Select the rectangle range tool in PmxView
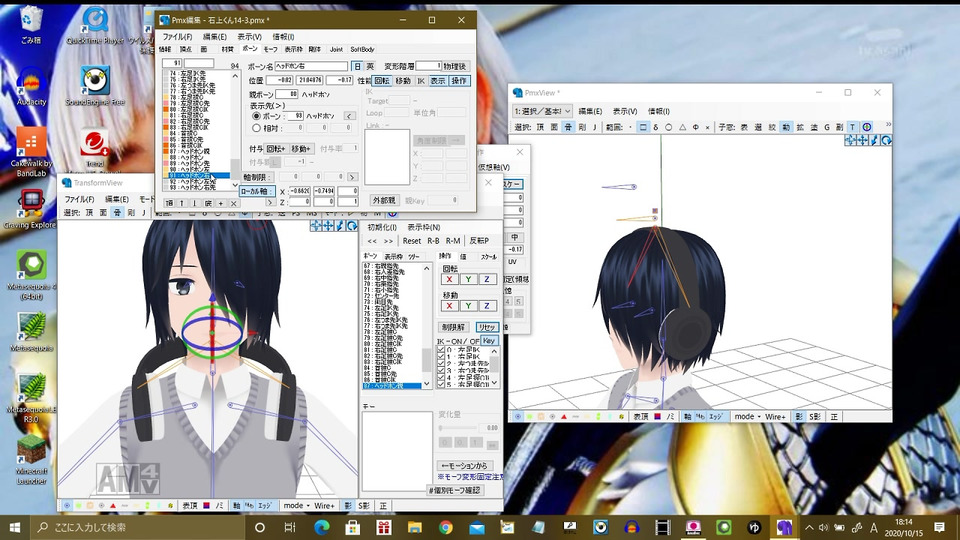Screen dimensions: 960x540 pyautogui.click(x=642, y=127)
